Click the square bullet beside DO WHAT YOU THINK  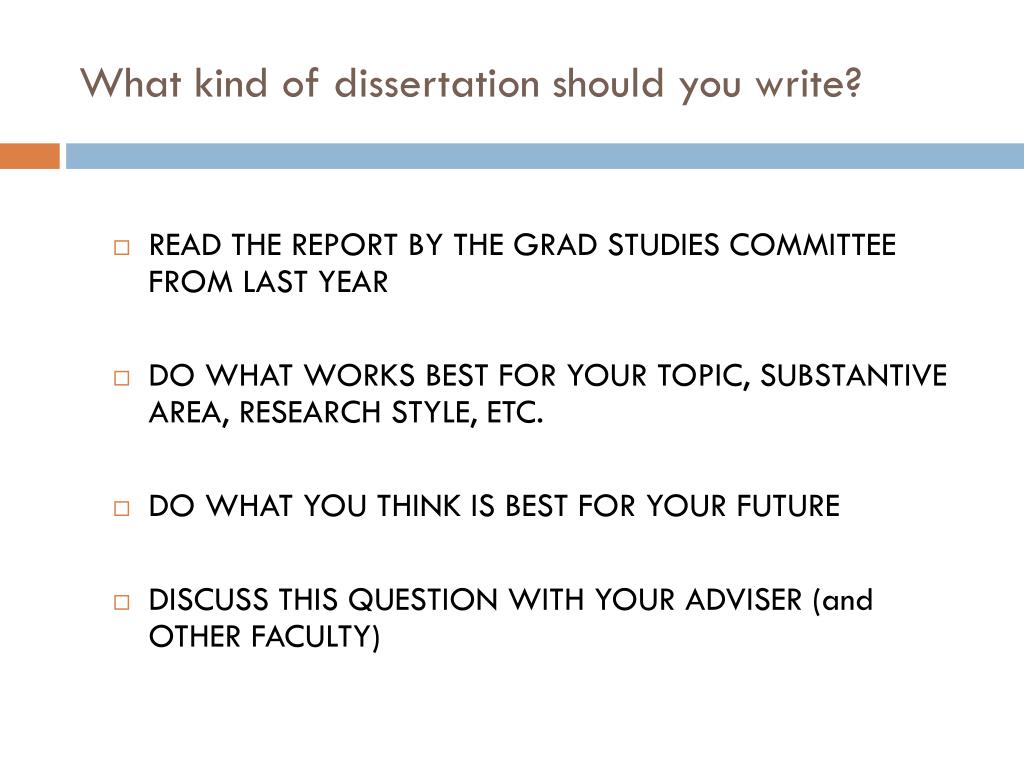point(121,508)
